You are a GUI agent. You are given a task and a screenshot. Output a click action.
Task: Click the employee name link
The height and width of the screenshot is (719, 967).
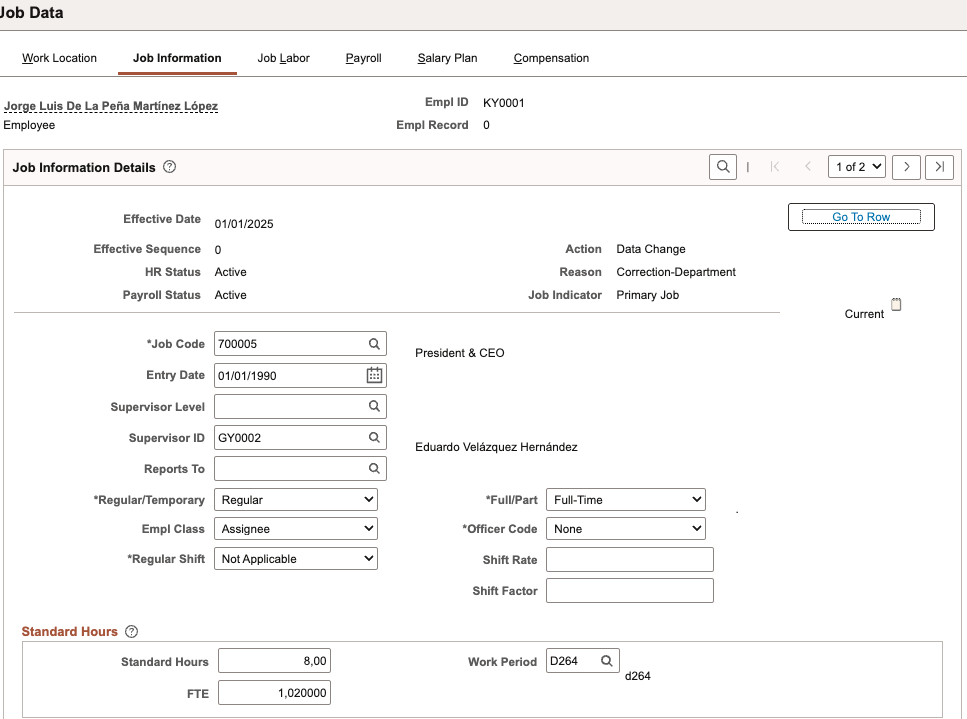tap(111, 106)
